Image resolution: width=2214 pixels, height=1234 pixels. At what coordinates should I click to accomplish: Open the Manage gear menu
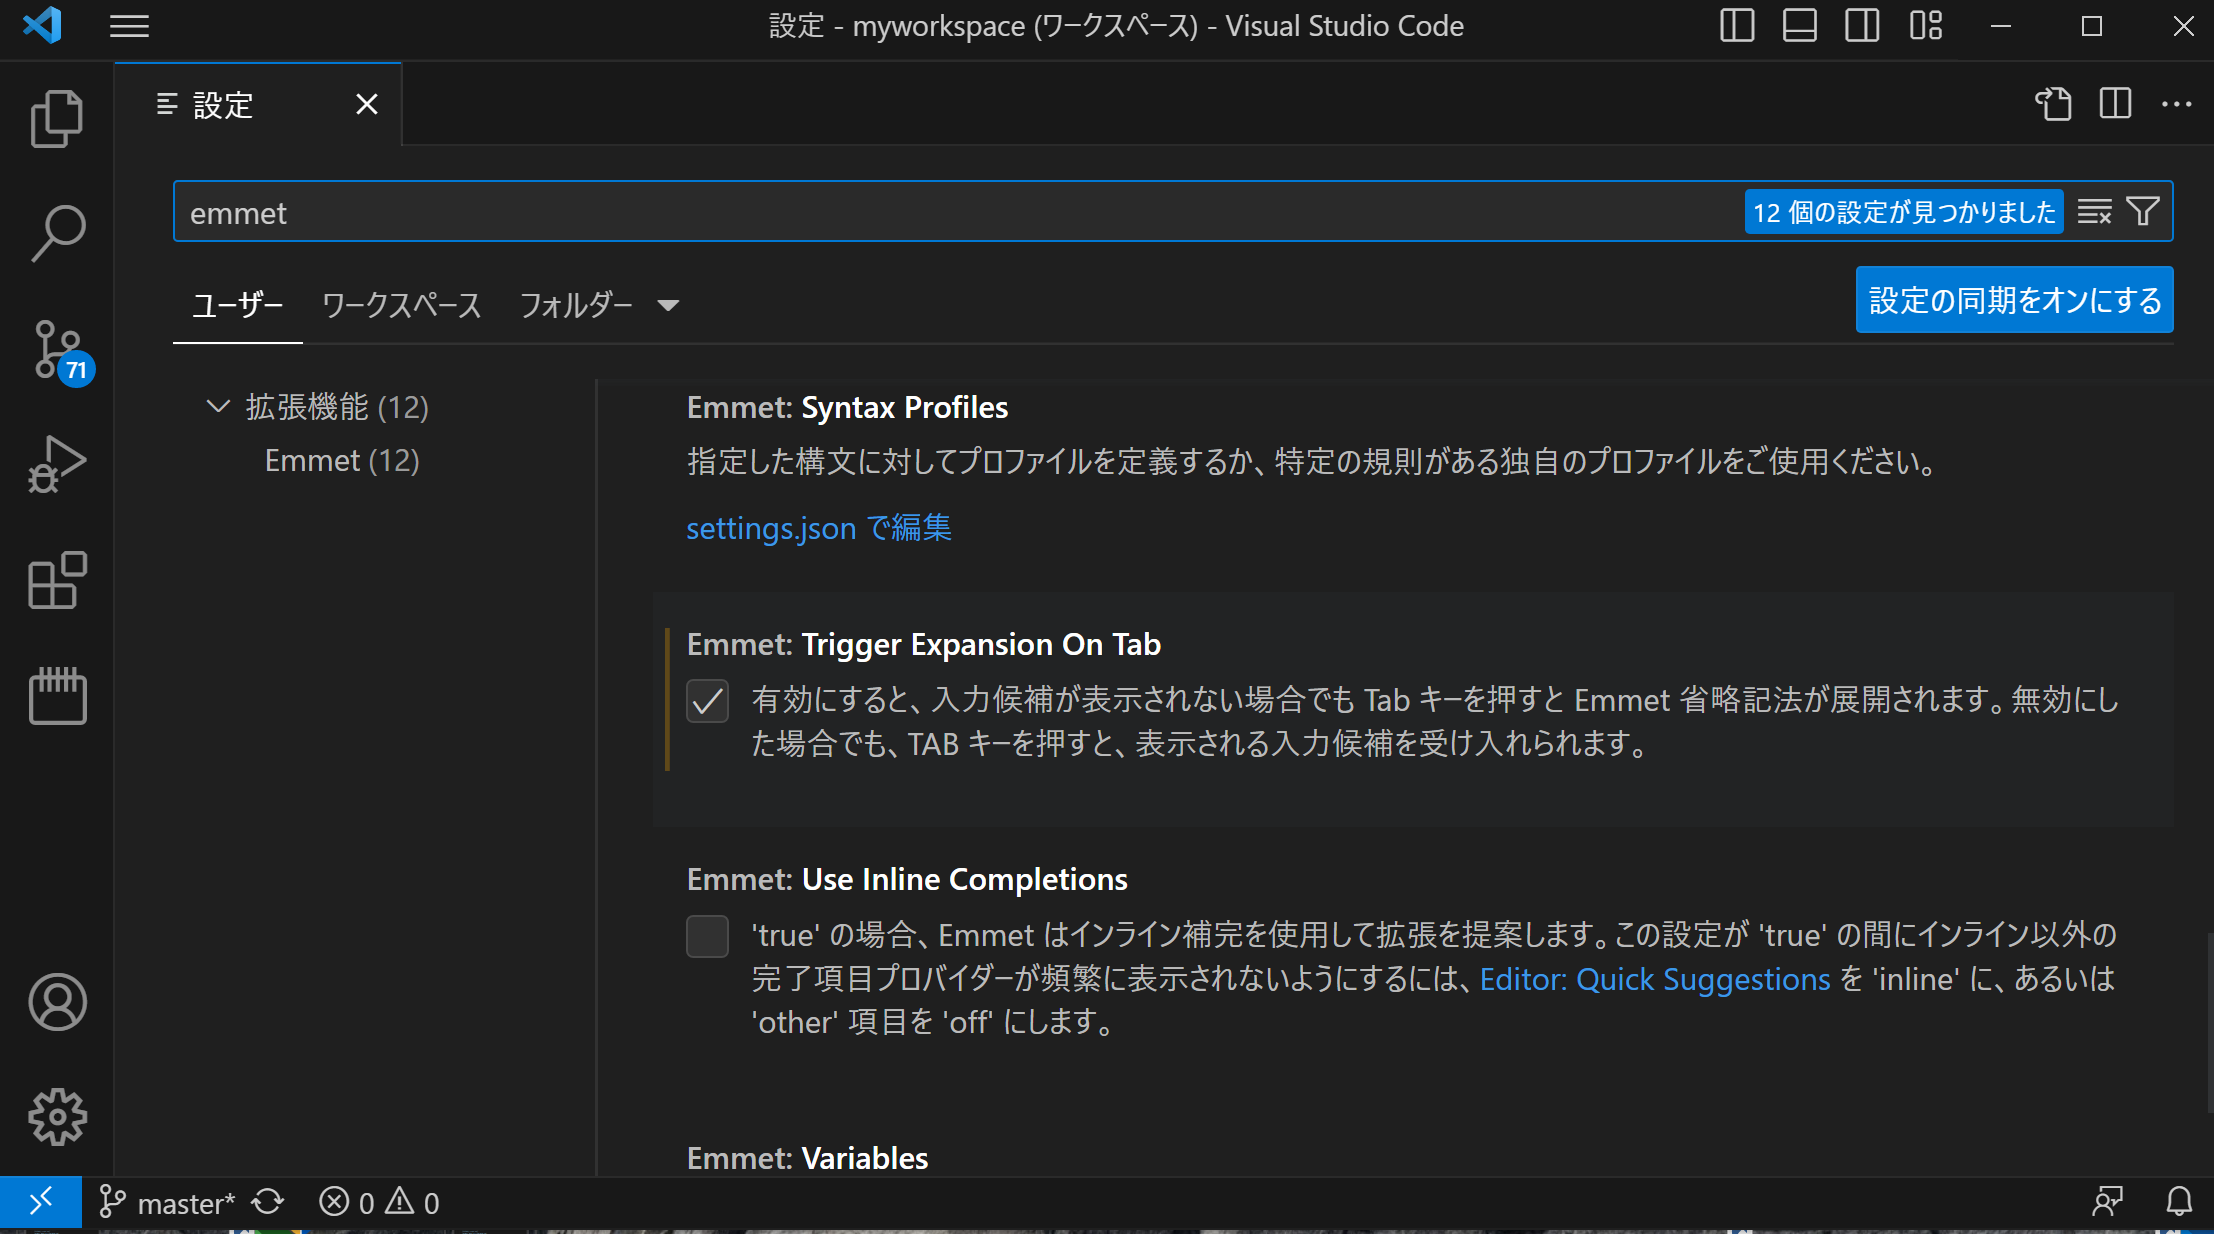click(x=57, y=1117)
